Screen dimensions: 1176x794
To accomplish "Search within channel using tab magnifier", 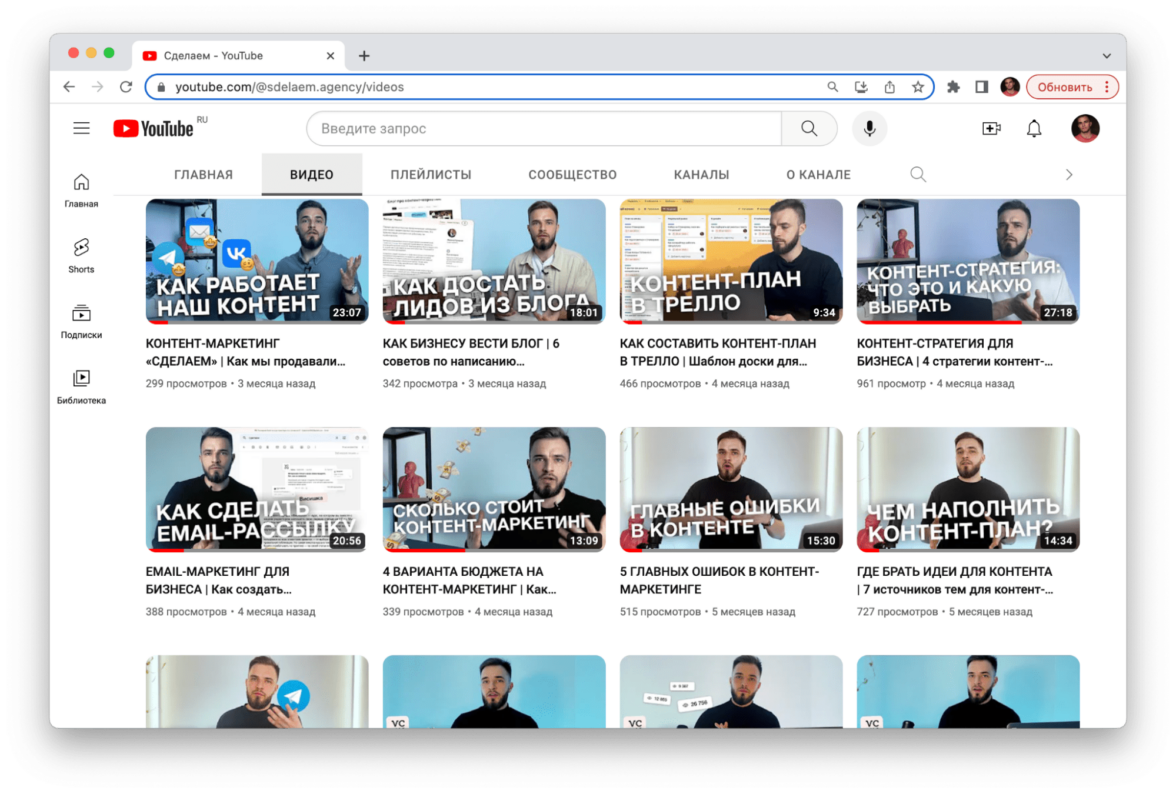I will [x=918, y=174].
